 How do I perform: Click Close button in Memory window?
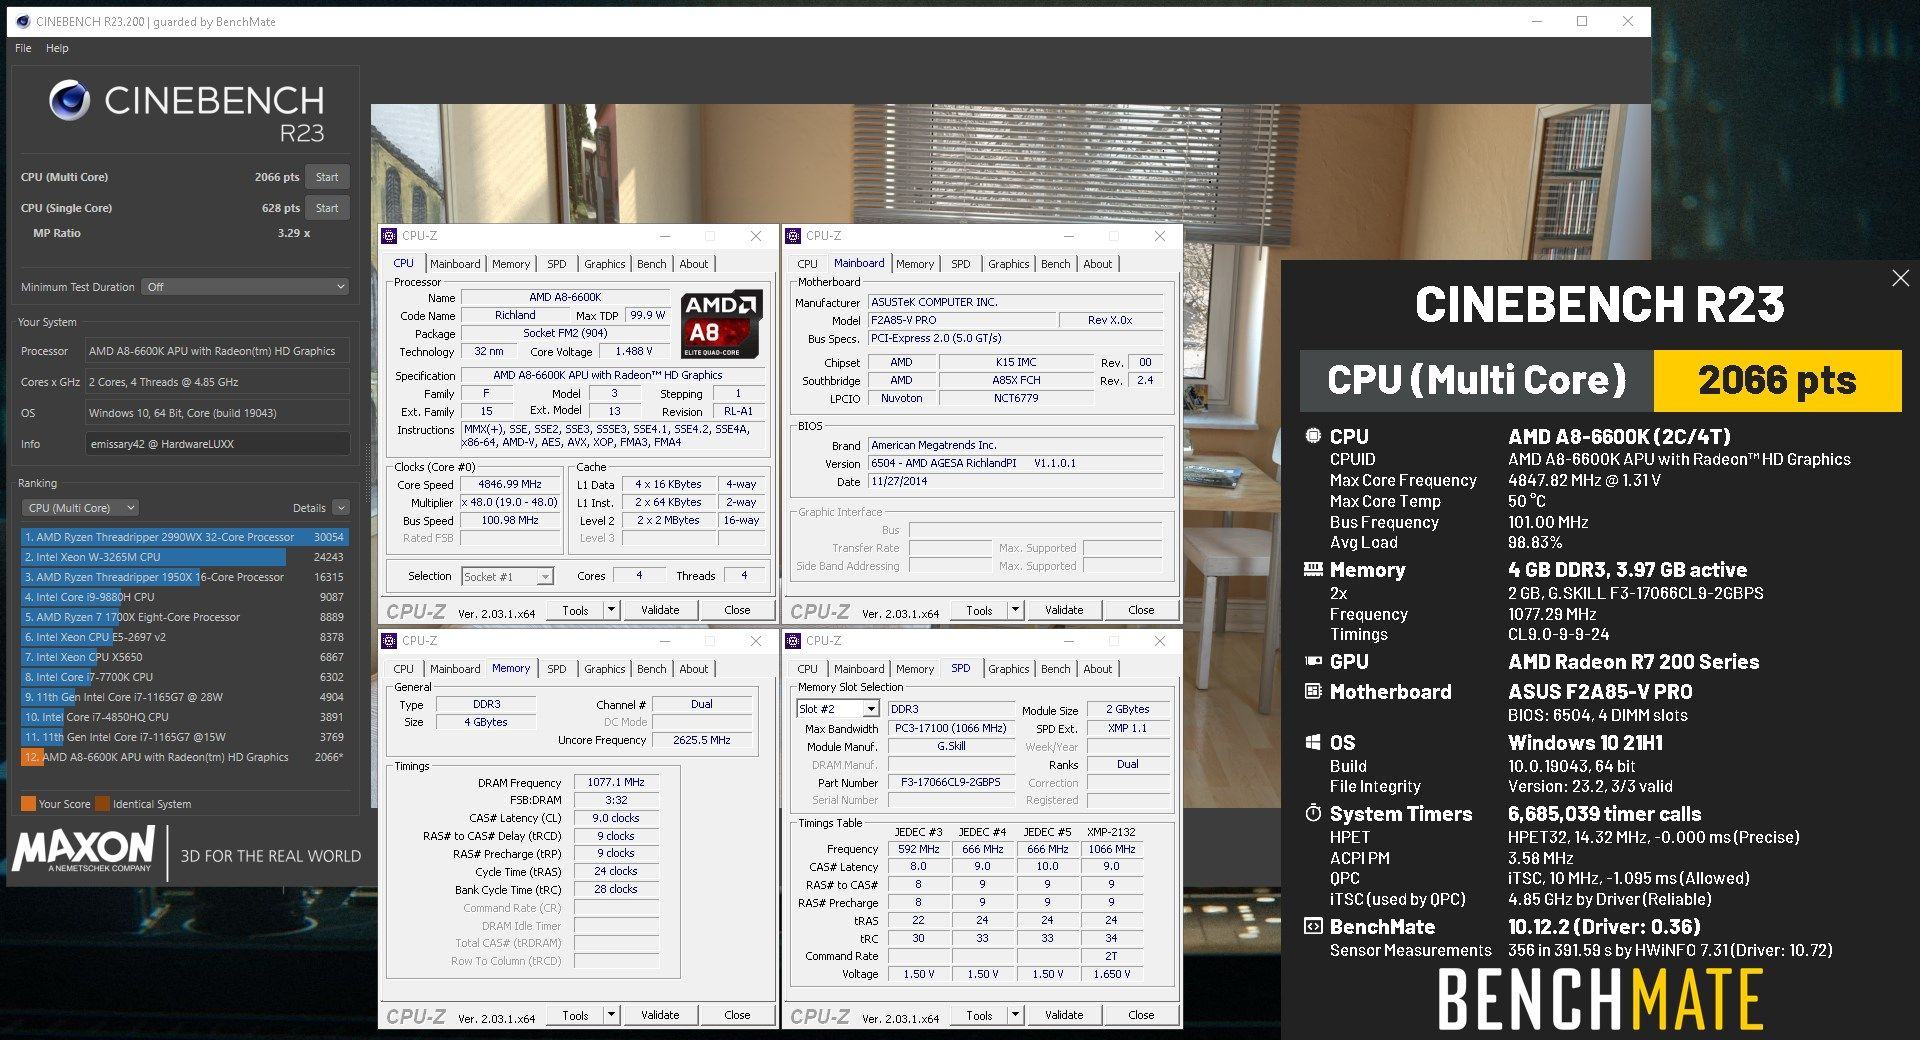tap(737, 1015)
